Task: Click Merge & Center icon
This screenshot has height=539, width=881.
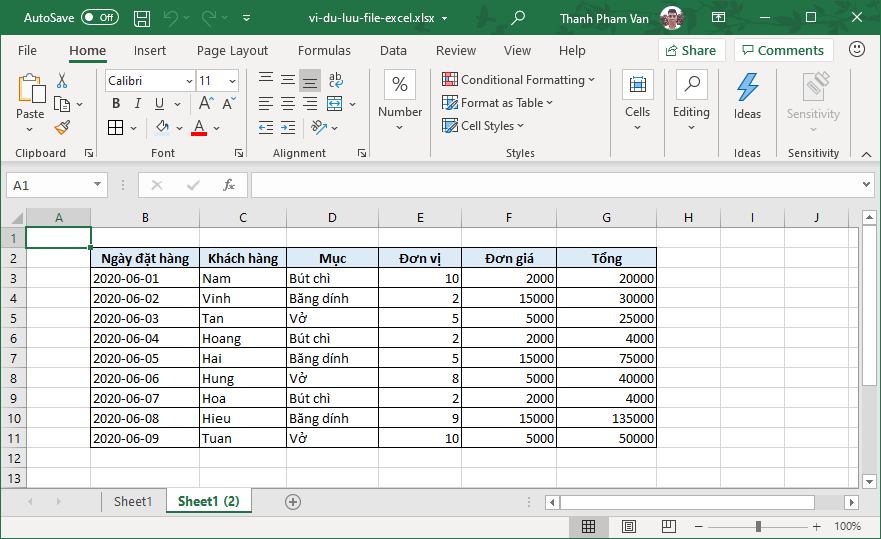Action: pyautogui.click(x=335, y=103)
